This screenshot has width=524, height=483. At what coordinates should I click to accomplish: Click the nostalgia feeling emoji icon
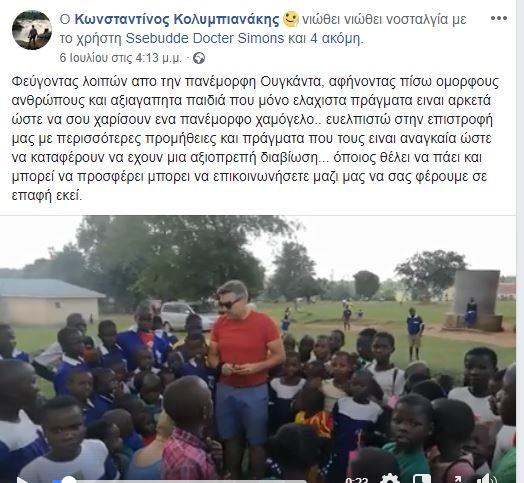[291, 19]
